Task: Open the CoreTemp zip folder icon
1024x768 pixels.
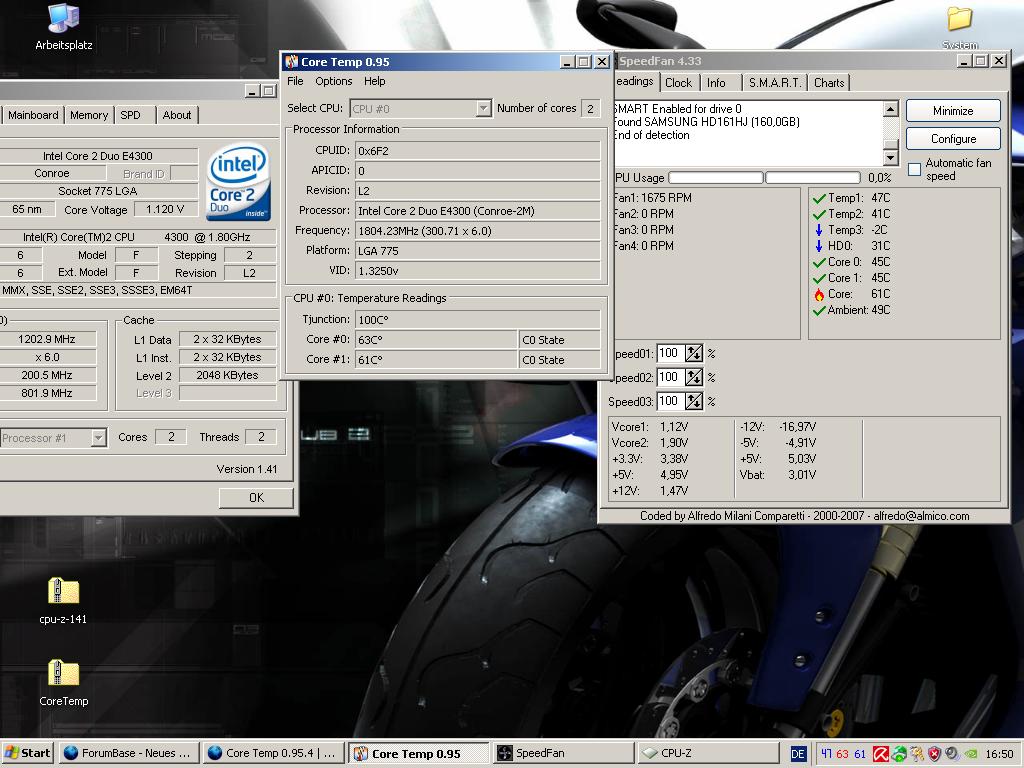Action: [x=63, y=682]
